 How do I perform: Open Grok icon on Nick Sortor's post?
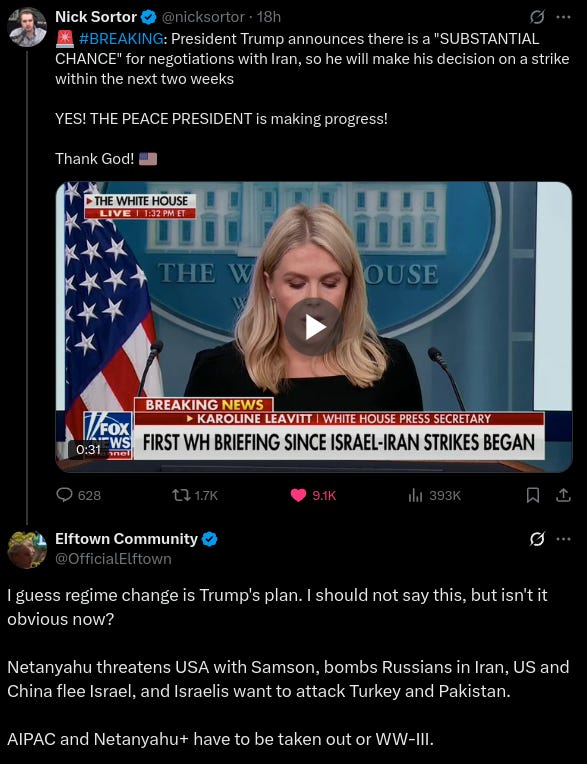[537, 17]
